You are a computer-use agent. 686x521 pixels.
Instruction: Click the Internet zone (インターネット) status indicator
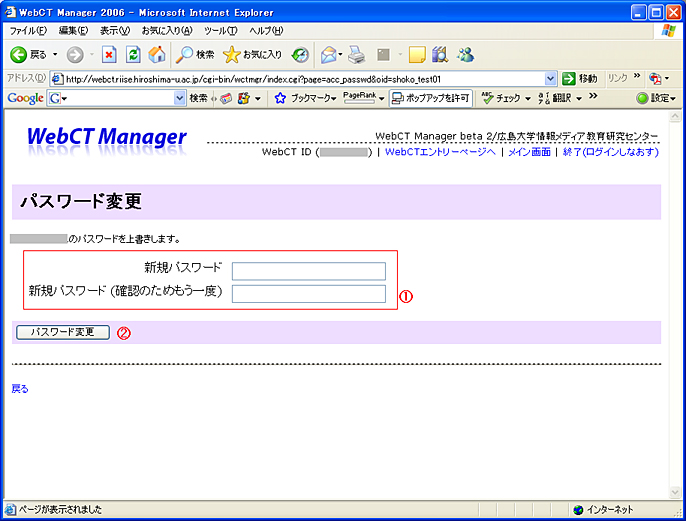(603, 510)
